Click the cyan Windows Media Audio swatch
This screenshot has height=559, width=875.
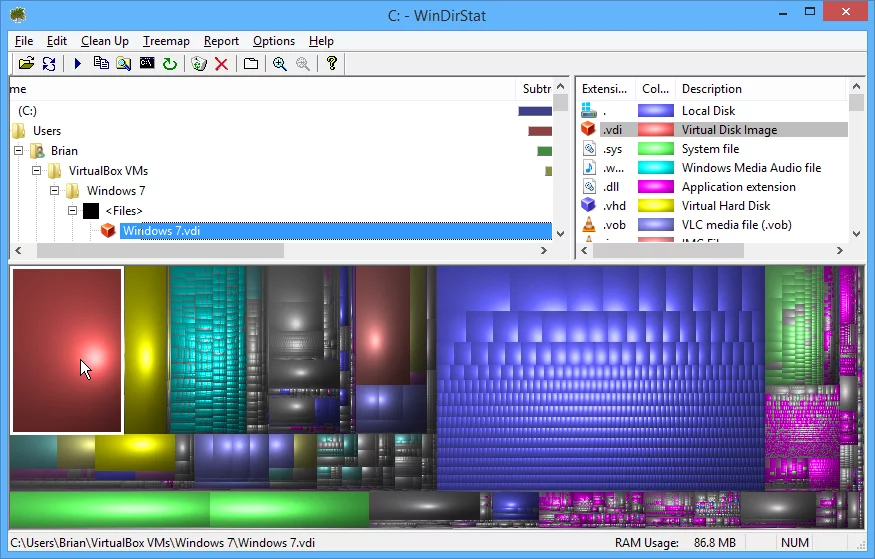[656, 167]
